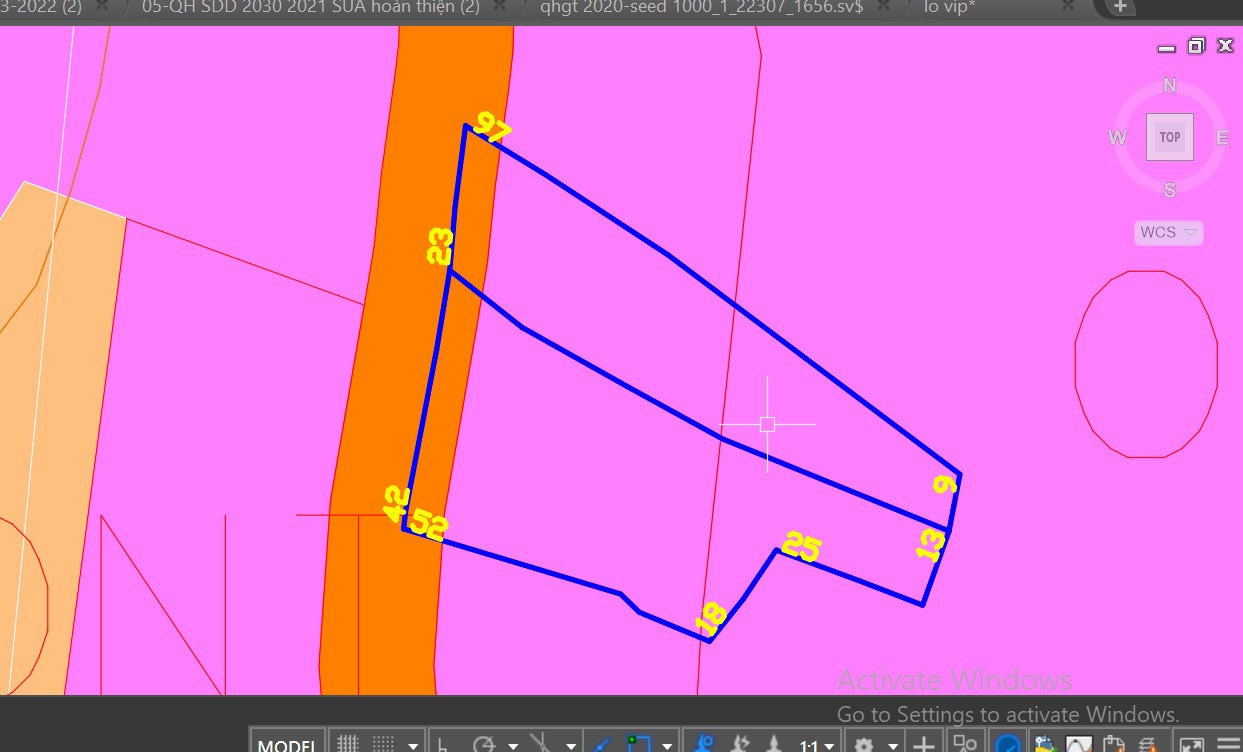Screen dimensions: 1243x752
Task: Click the polar tracking icon
Action: click(x=484, y=745)
